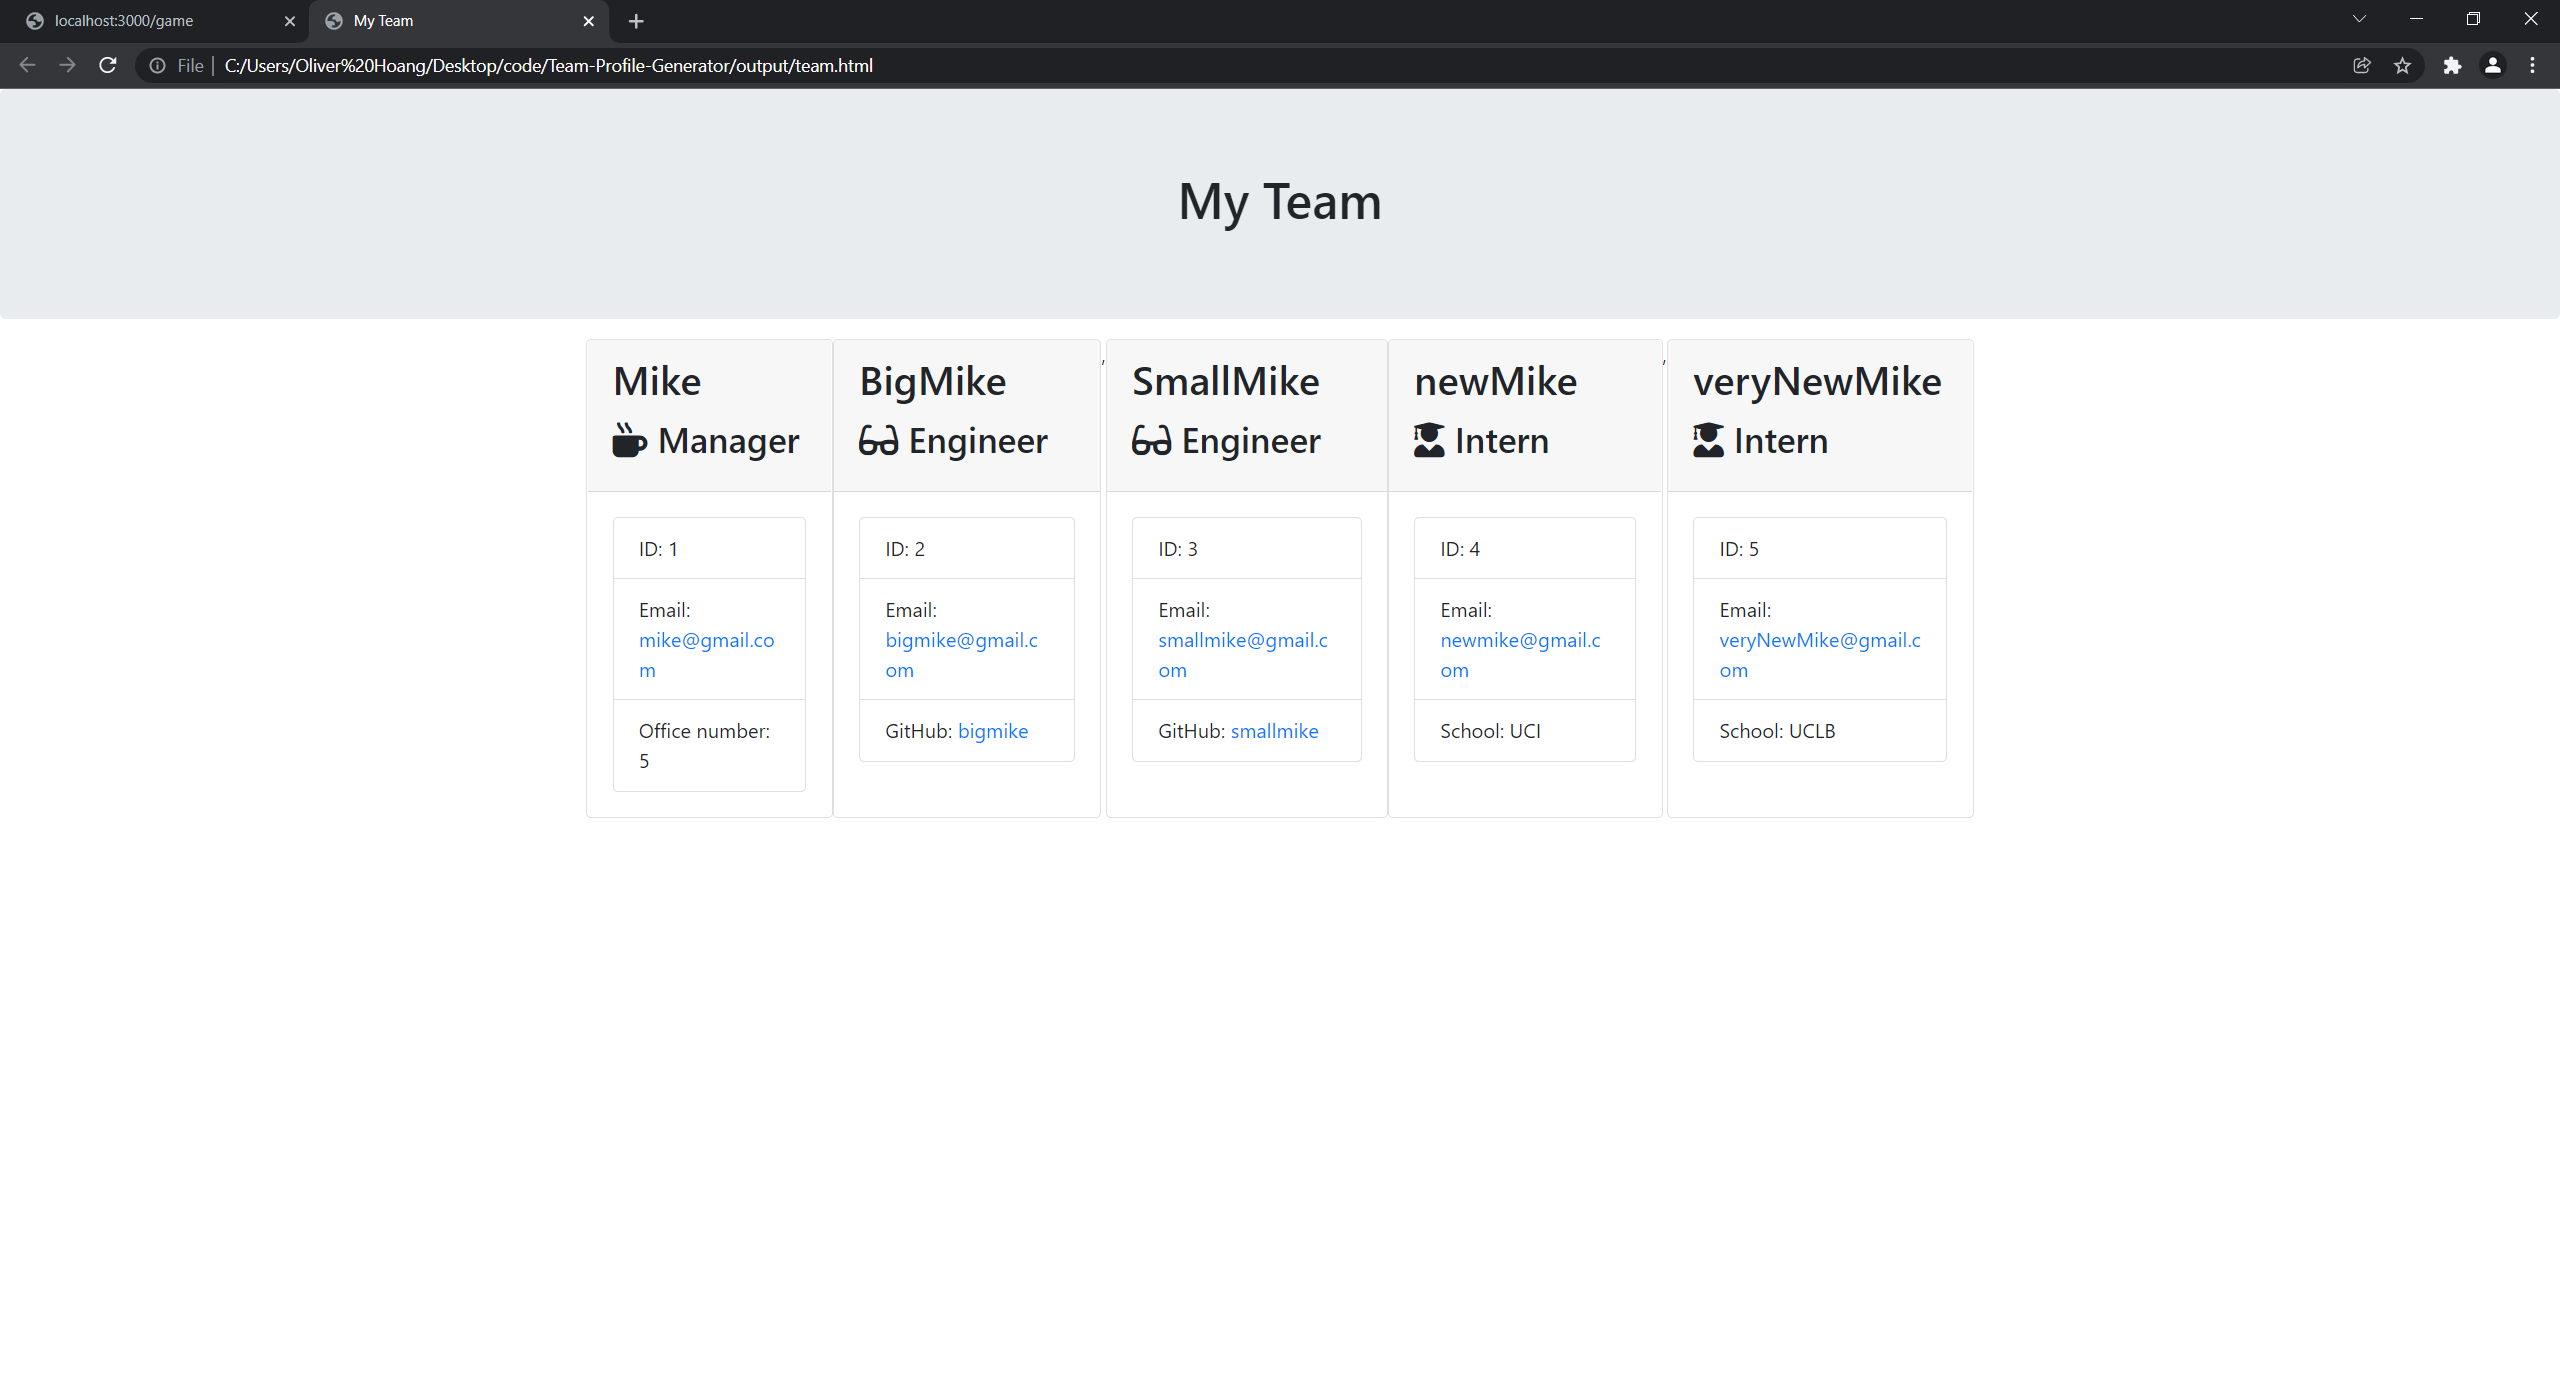Click the share page icon

click(2362, 65)
